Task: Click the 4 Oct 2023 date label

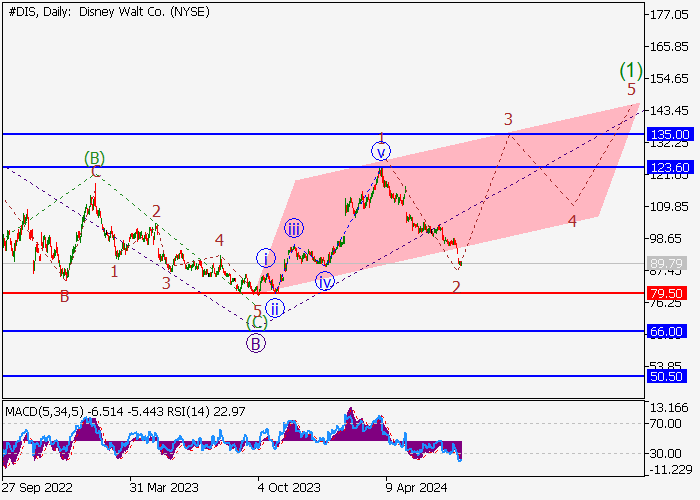Action: pos(289,488)
